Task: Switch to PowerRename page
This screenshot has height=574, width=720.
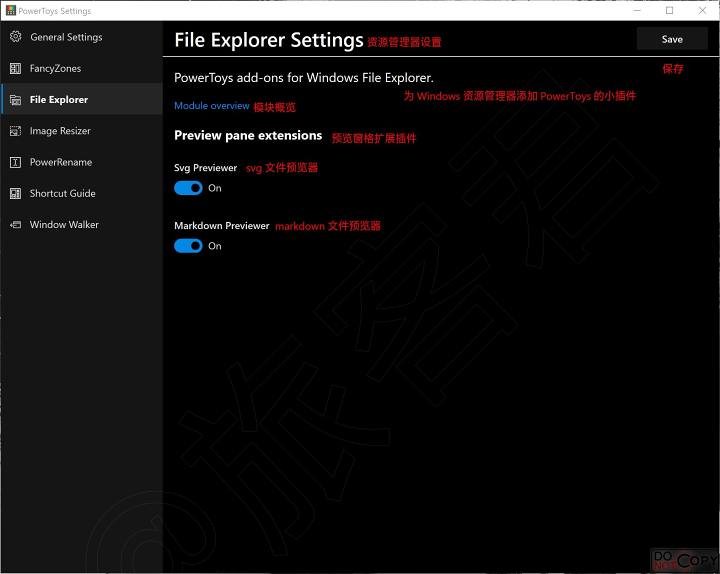Action: (82, 162)
